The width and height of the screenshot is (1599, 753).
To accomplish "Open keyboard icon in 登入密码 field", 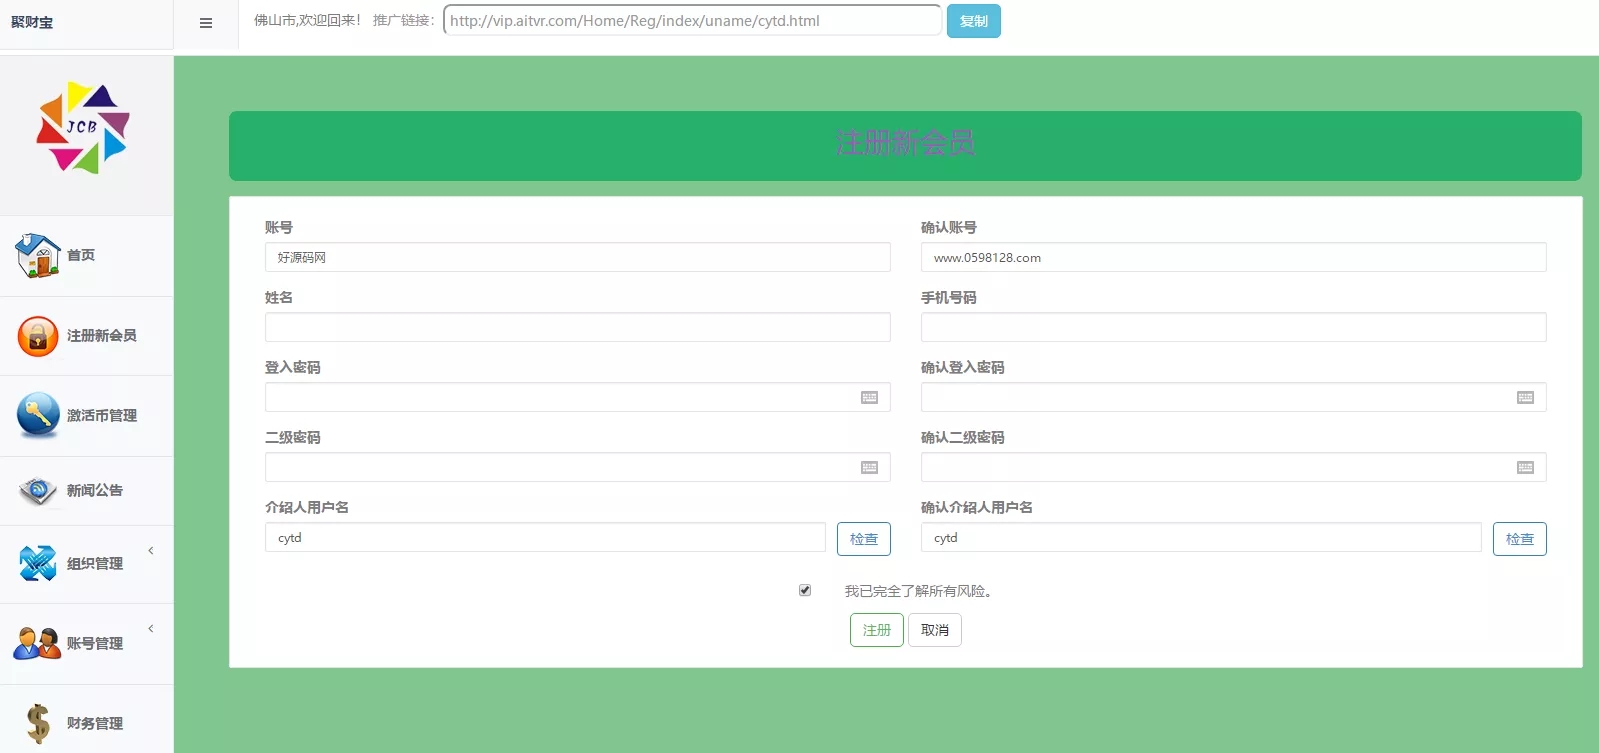I will point(869,398).
